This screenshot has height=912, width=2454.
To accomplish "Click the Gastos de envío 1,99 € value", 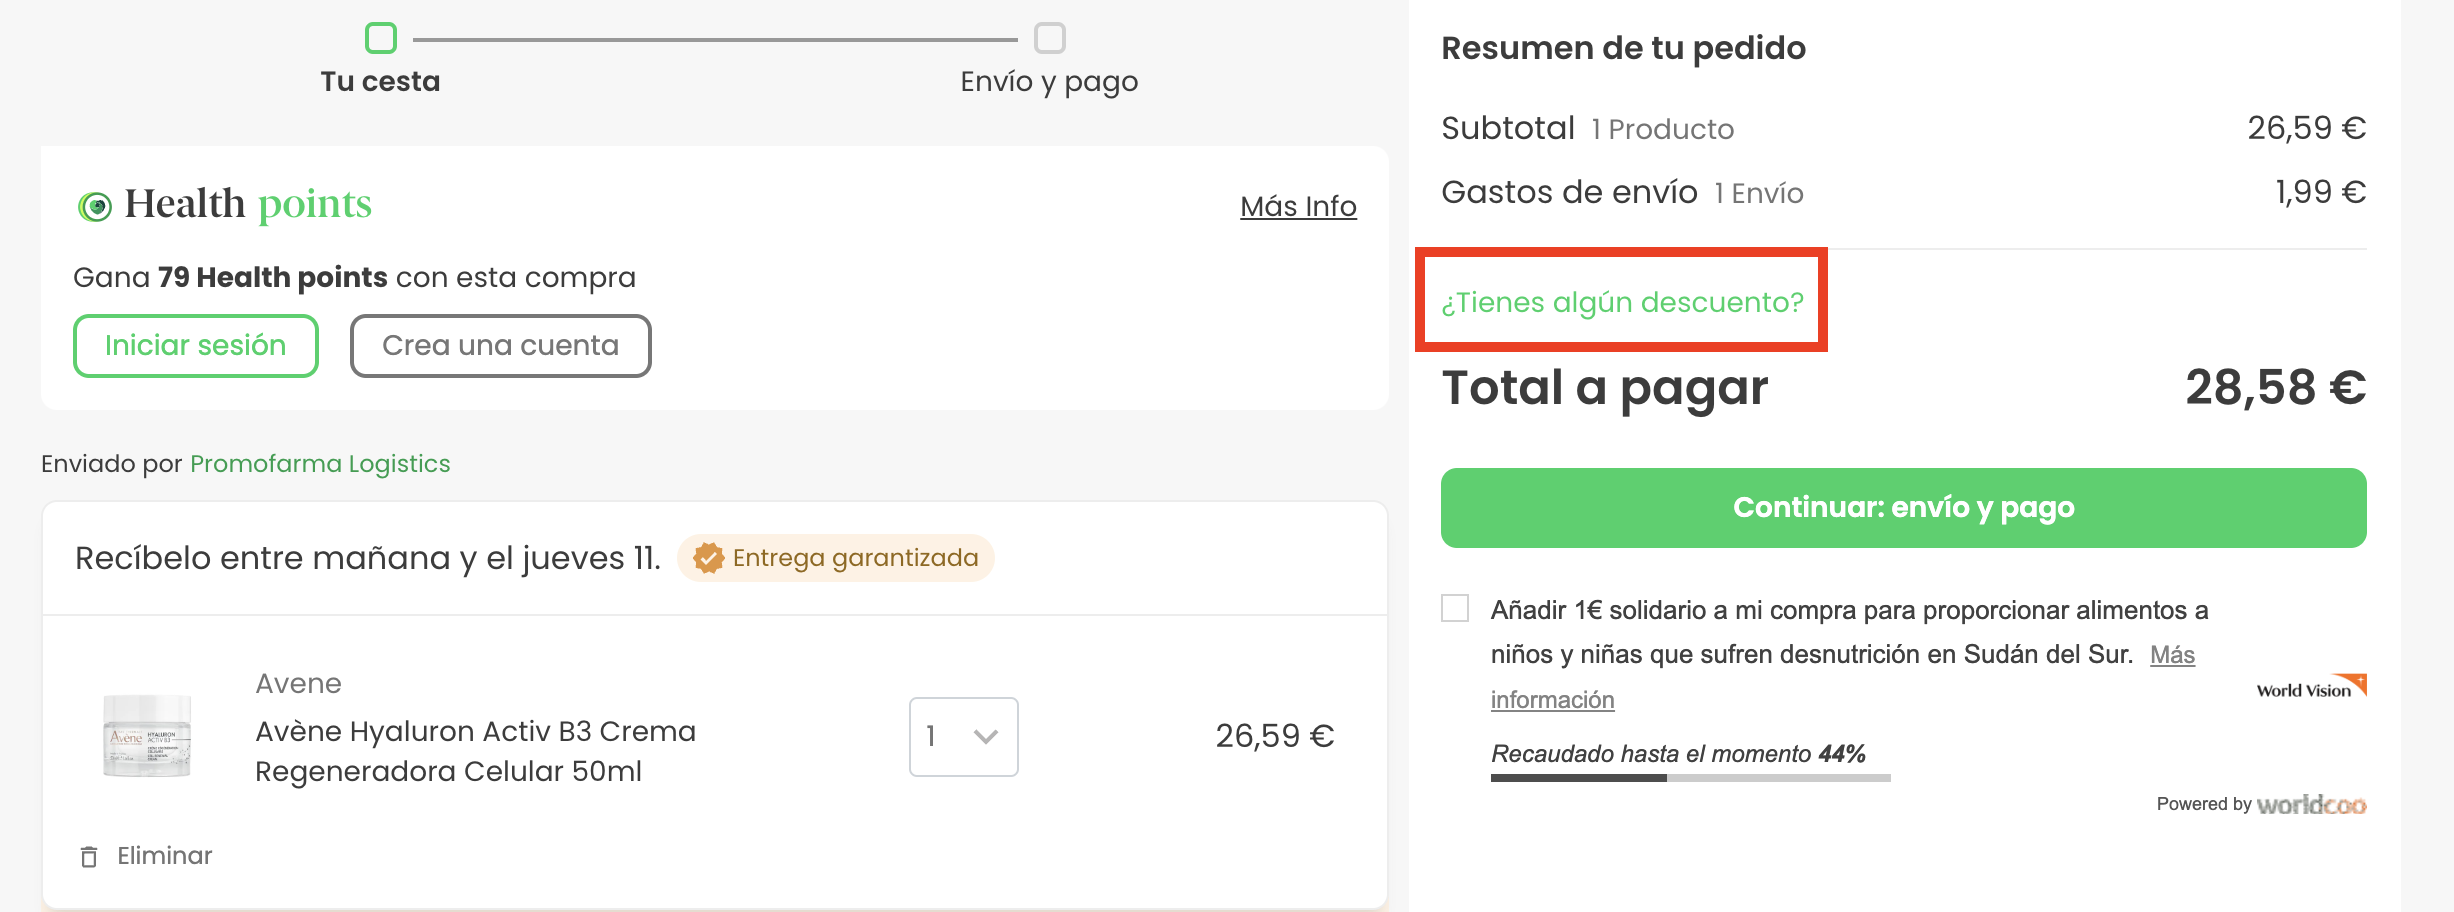I will coord(2321,192).
